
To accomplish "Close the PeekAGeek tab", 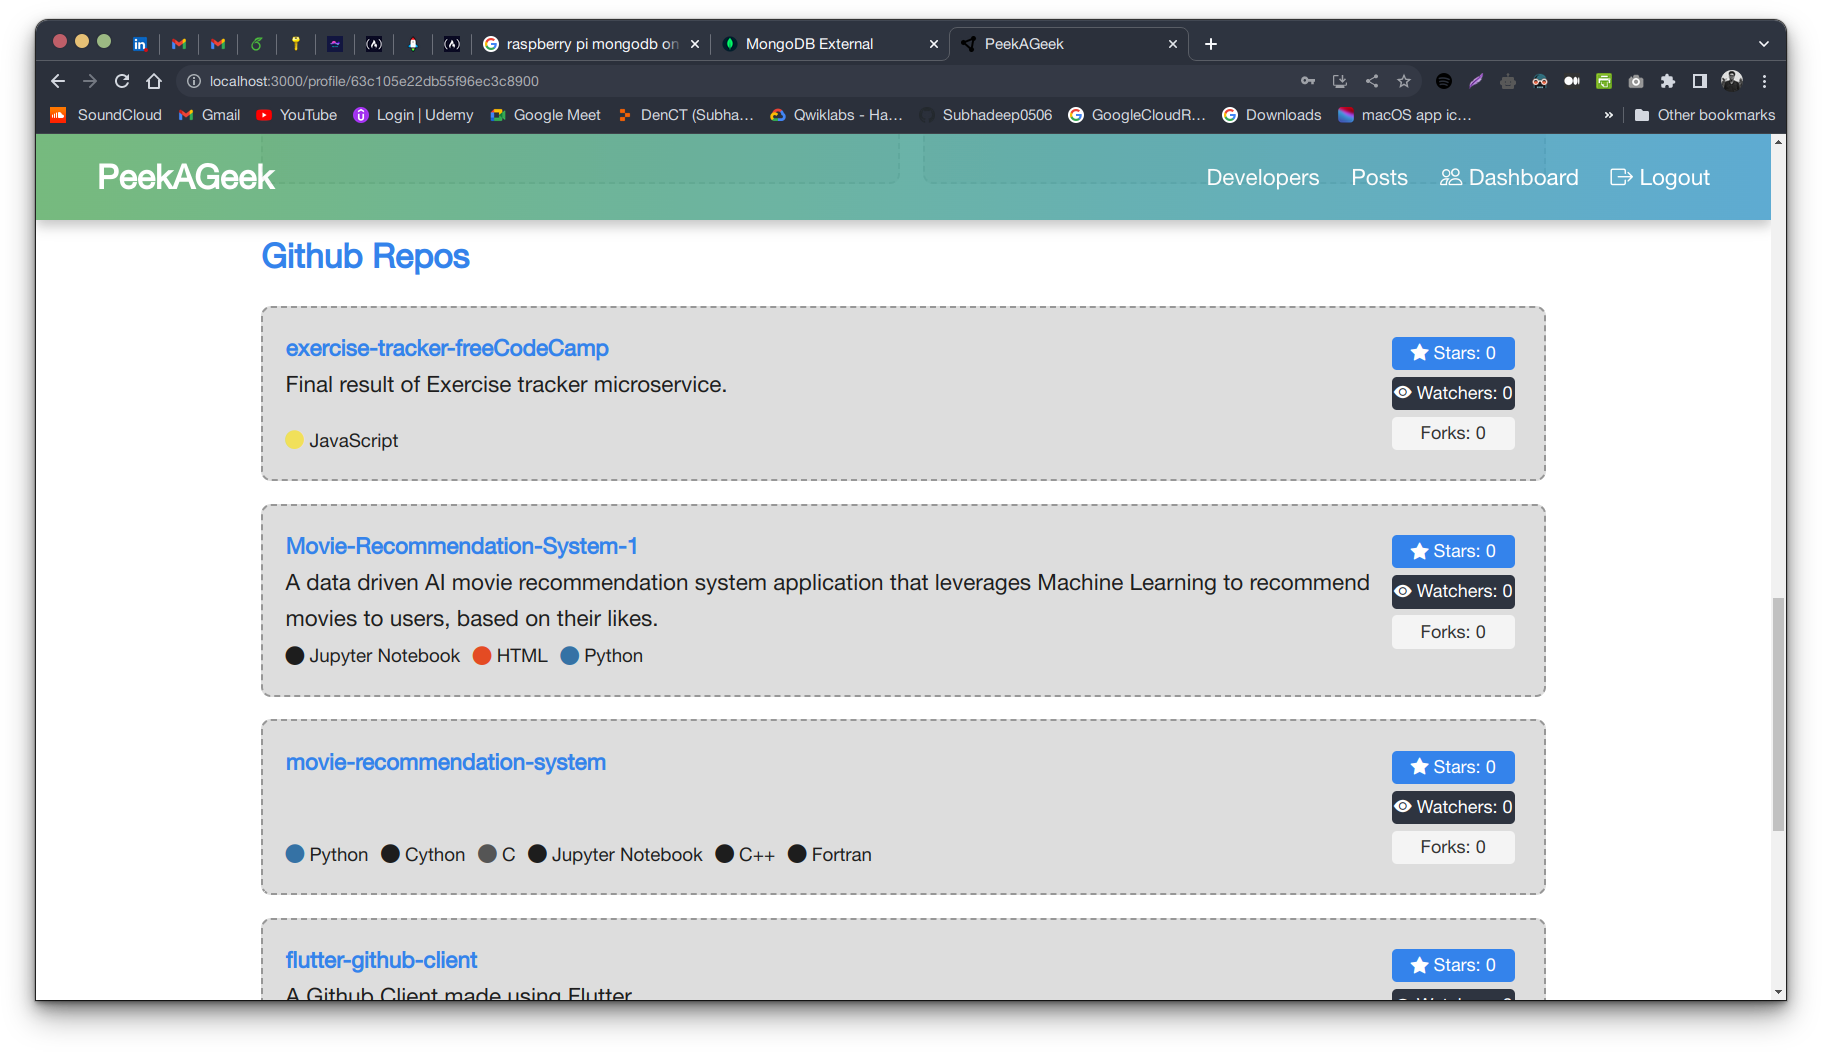I will (x=1173, y=44).
